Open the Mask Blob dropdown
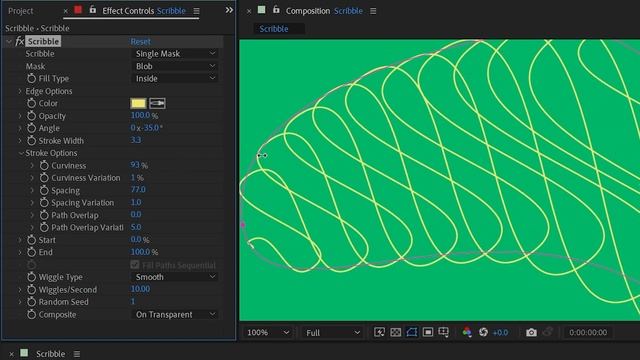Screen dimensions: 640x360 pos(175,66)
